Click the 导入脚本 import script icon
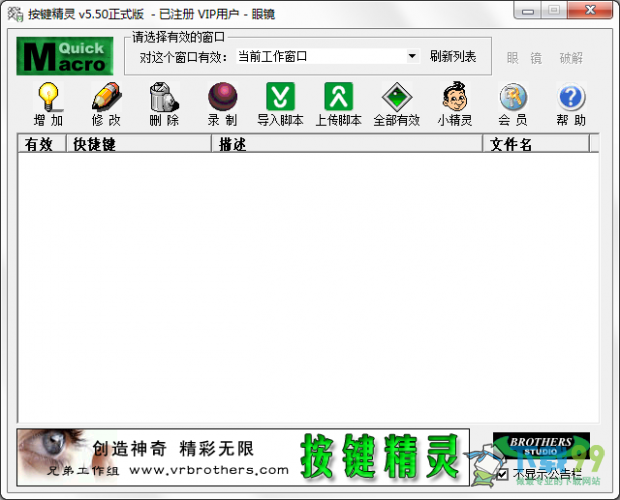620x500 pixels. 280,97
